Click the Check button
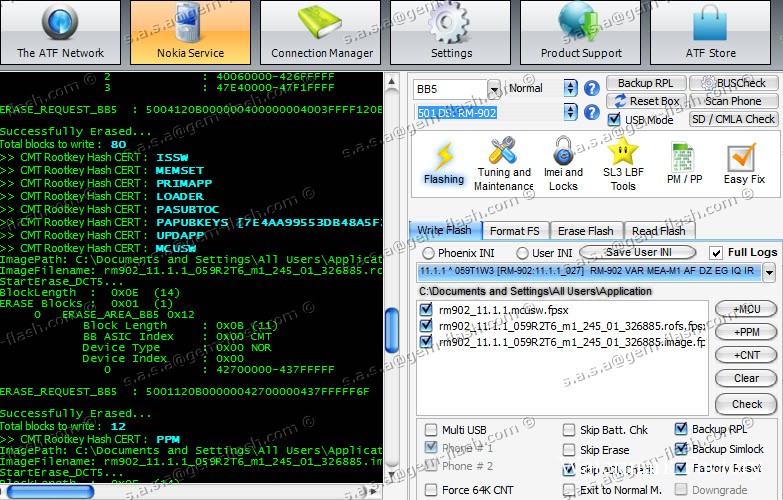 coord(746,404)
